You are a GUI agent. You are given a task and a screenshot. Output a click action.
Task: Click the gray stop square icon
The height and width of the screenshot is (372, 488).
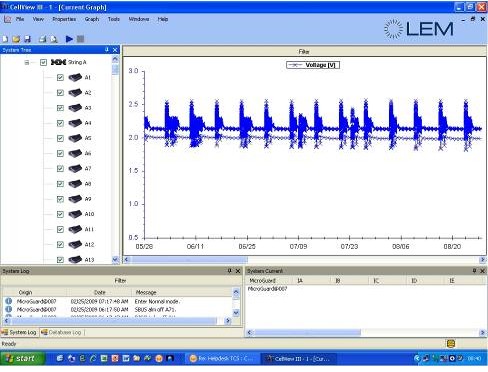[x=80, y=39]
